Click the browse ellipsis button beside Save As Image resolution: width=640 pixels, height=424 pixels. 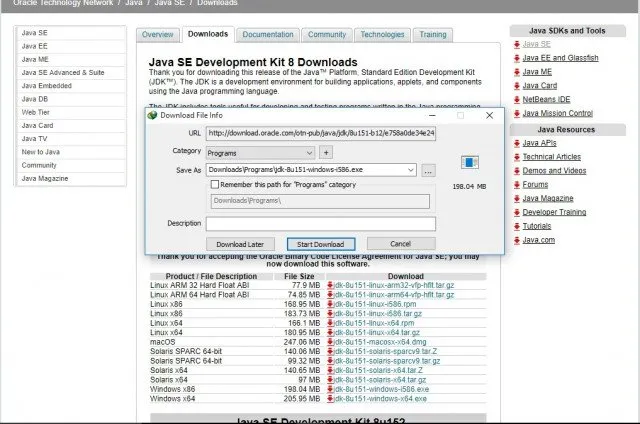click(428, 171)
